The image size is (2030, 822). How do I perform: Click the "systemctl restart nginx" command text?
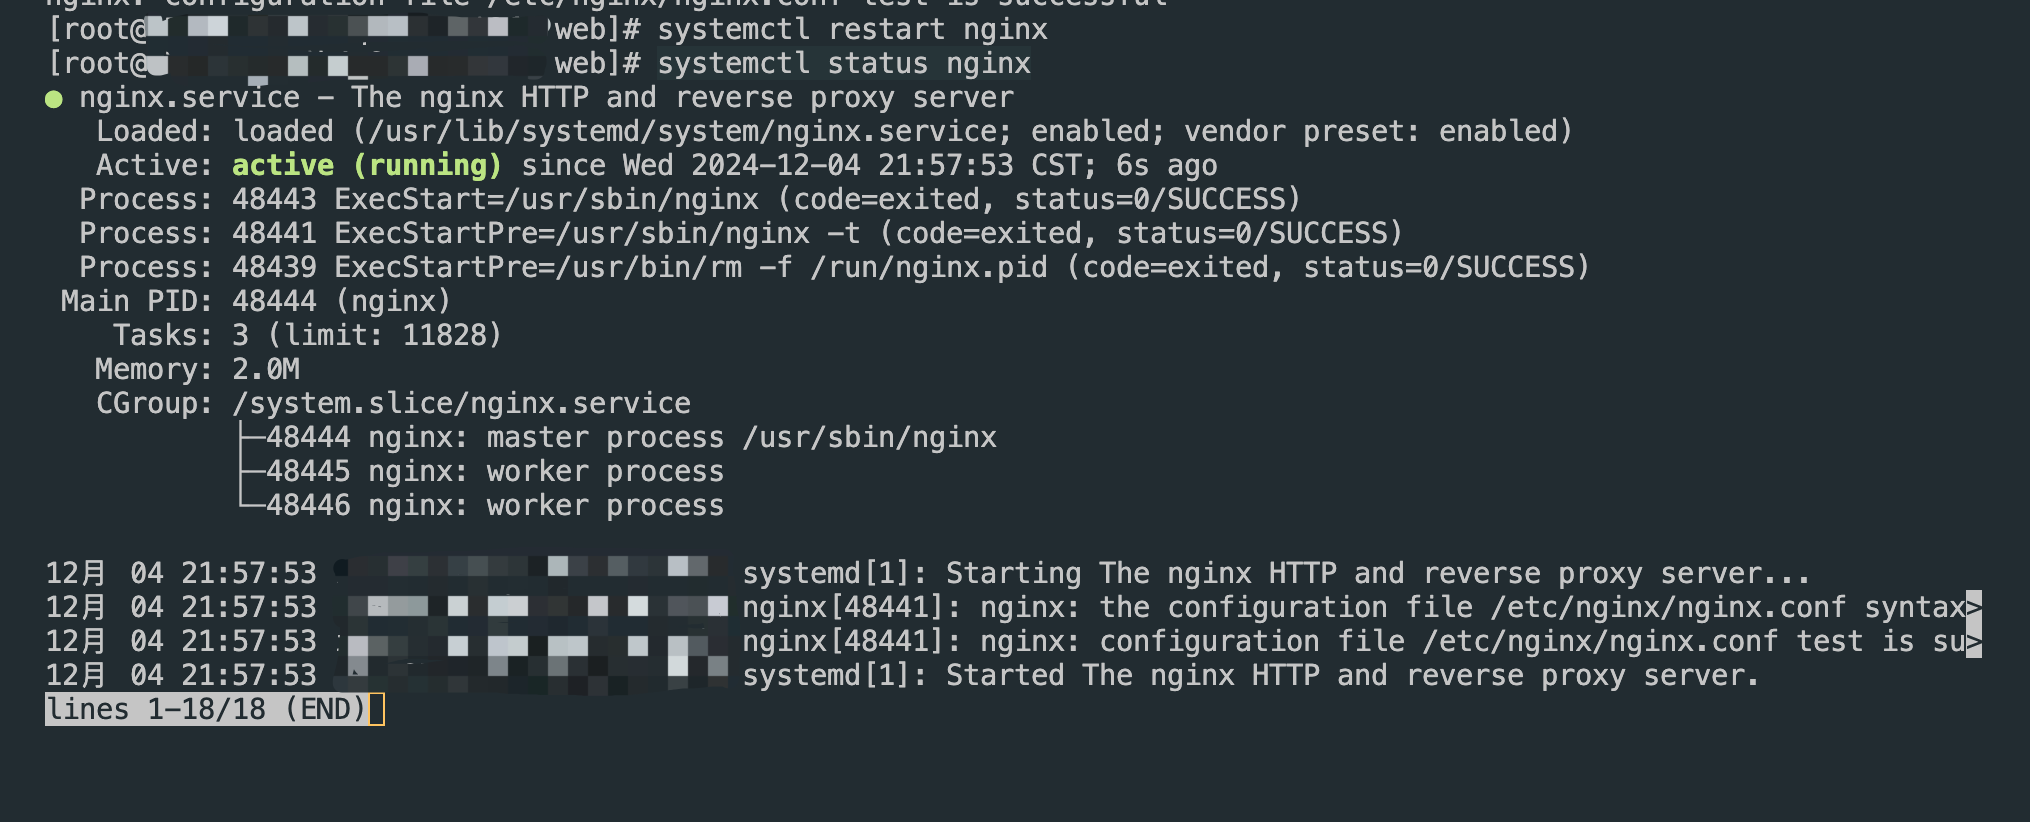852,30
